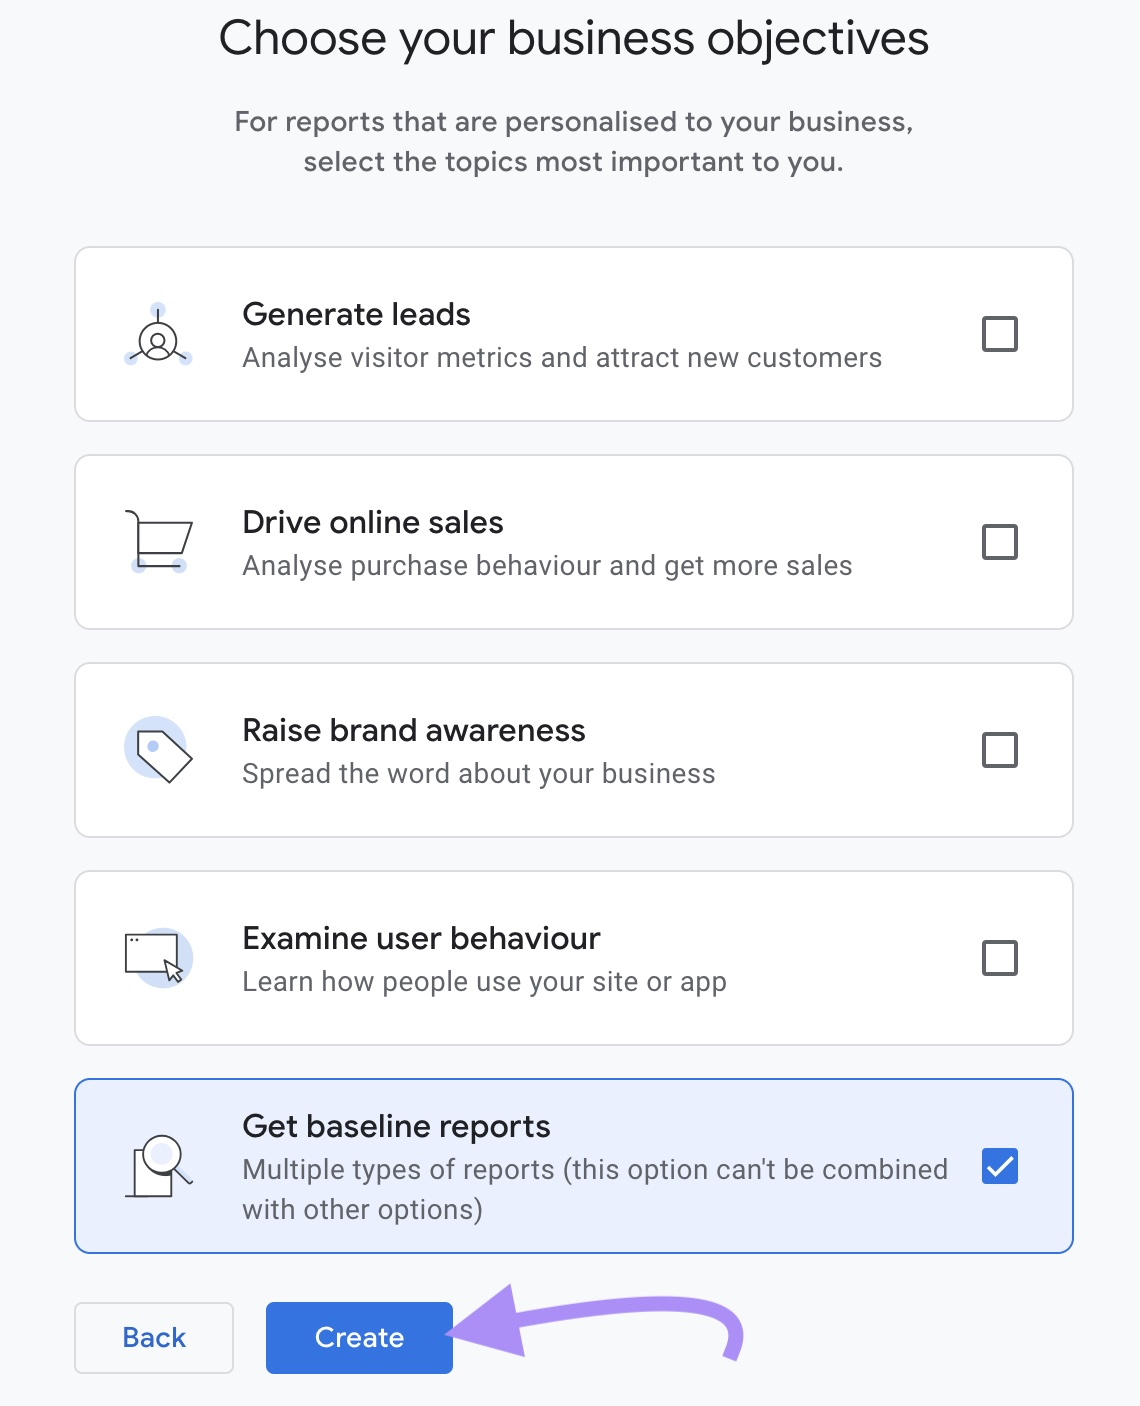This screenshot has width=1140, height=1406.
Task: Click the person icon beside Generate leads
Action: click(x=157, y=340)
